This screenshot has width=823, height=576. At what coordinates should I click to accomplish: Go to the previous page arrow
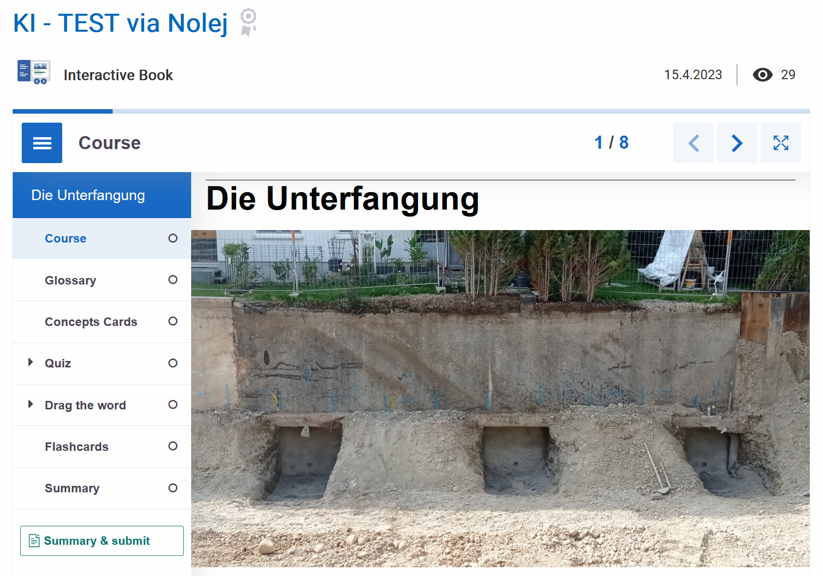point(693,143)
